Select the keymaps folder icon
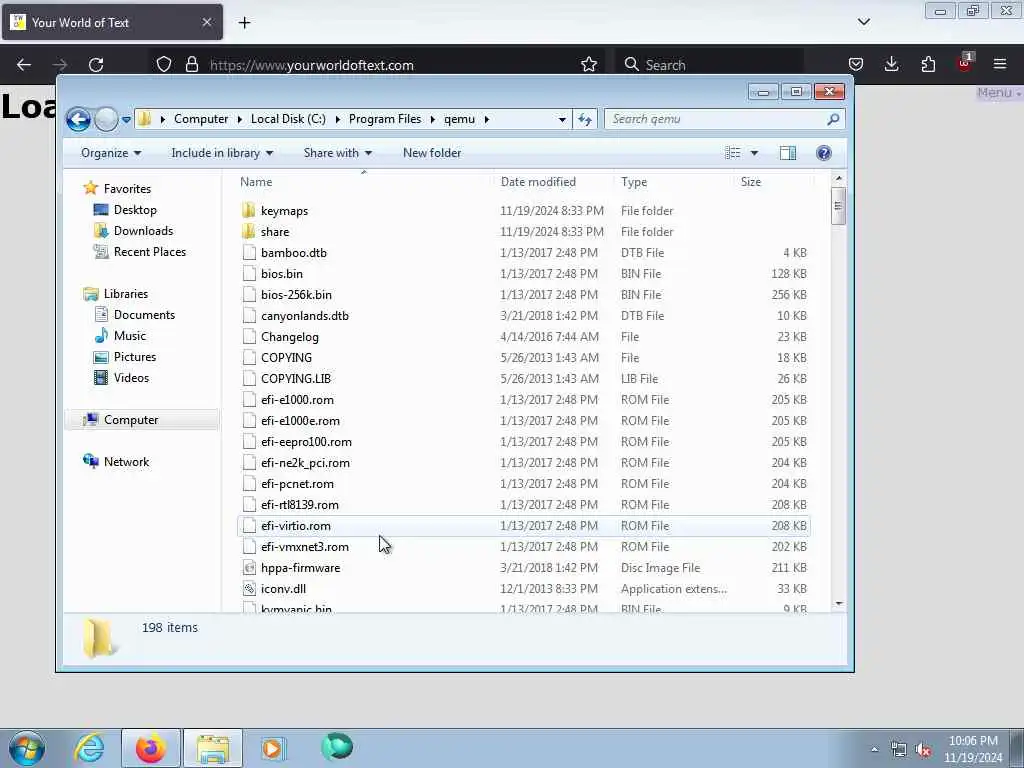 click(248, 210)
